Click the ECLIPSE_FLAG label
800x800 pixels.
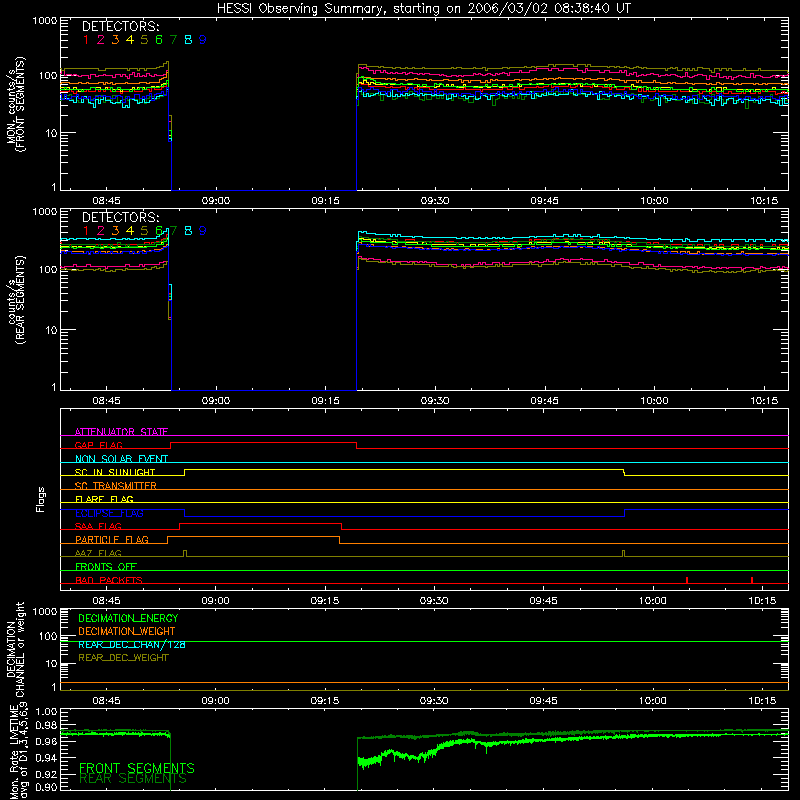pyautogui.click(x=109, y=513)
